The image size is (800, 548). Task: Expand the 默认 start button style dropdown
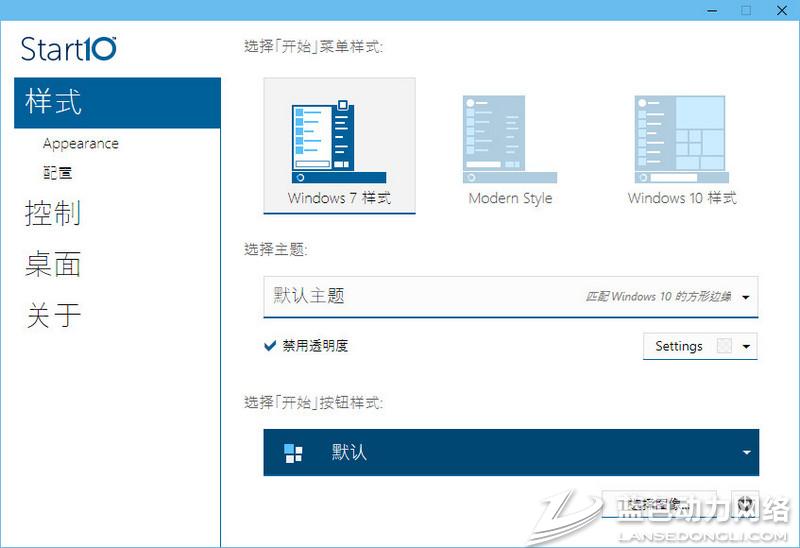(746, 453)
